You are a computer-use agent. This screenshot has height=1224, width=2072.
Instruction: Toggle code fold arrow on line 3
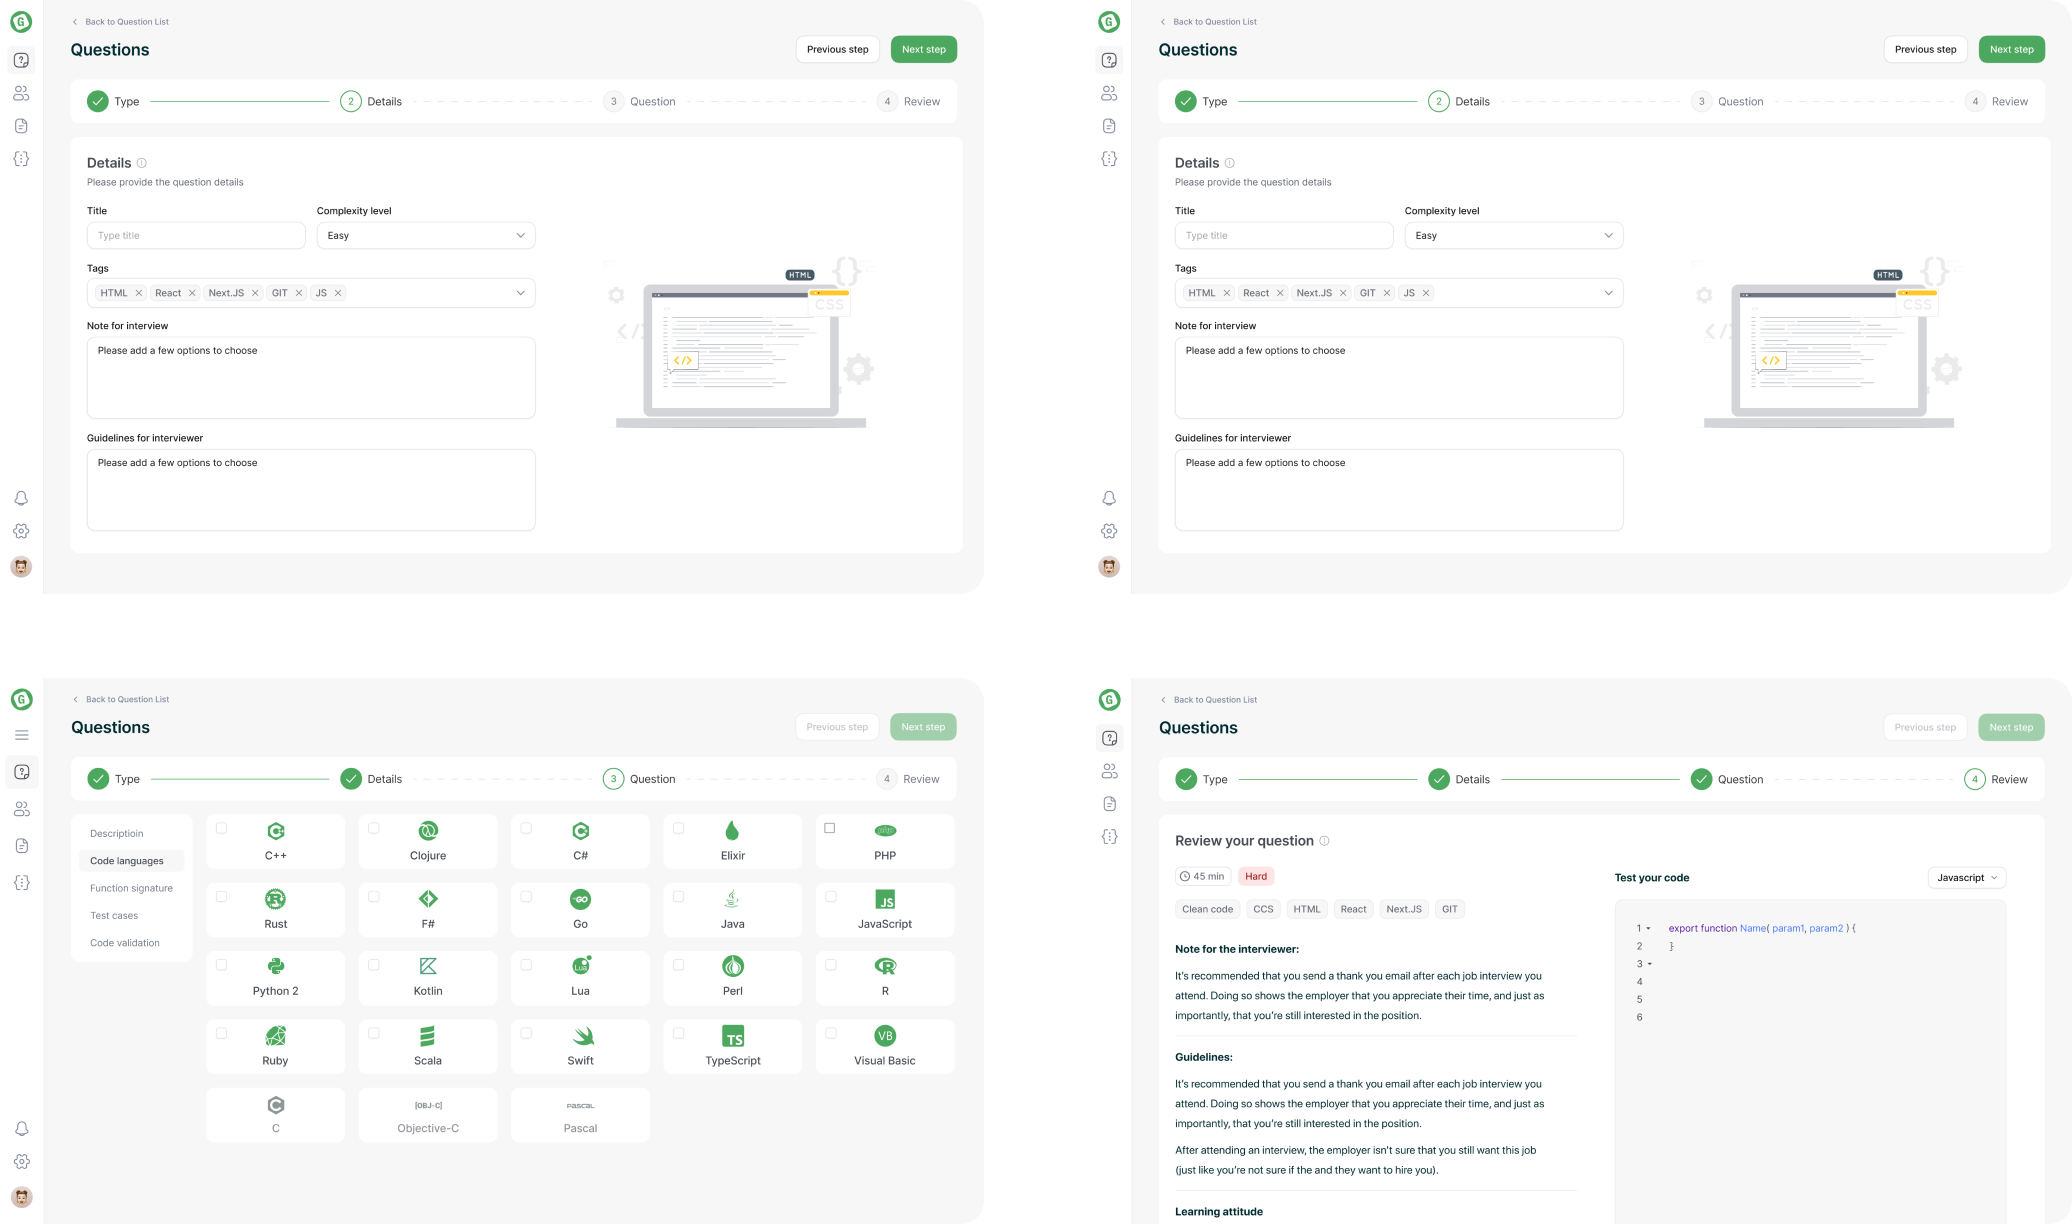tap(1650, 964)
